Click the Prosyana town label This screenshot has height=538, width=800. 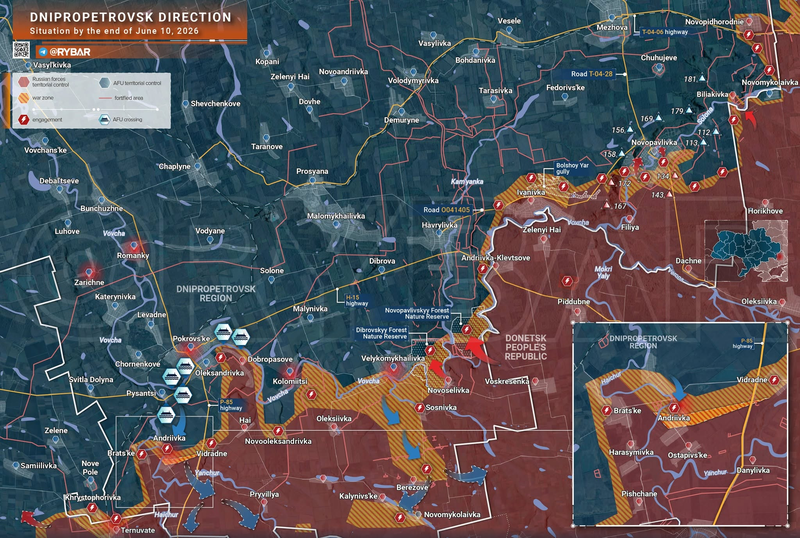[x=312, y=172]
